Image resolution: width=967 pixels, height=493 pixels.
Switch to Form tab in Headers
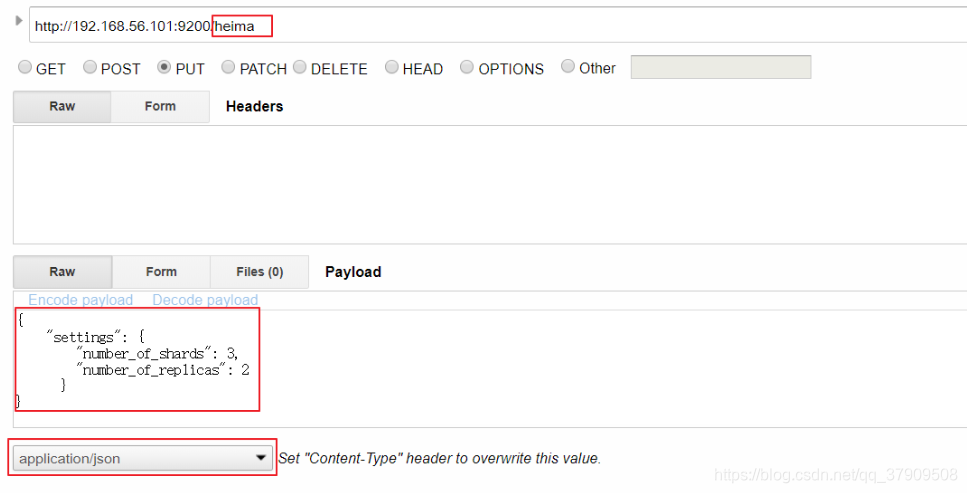[x=160, y=106]
